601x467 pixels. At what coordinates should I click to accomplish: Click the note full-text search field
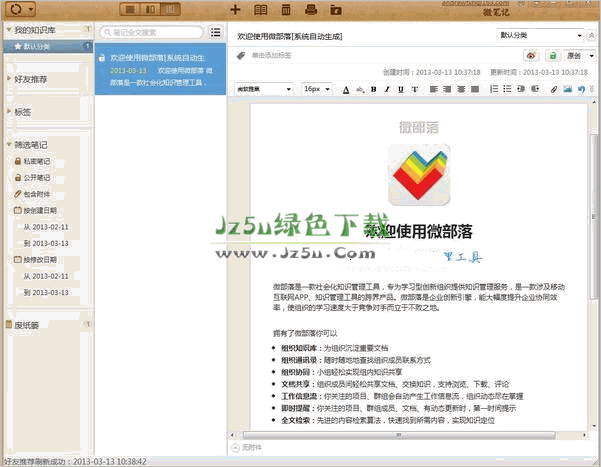click(x=151, y=32)
